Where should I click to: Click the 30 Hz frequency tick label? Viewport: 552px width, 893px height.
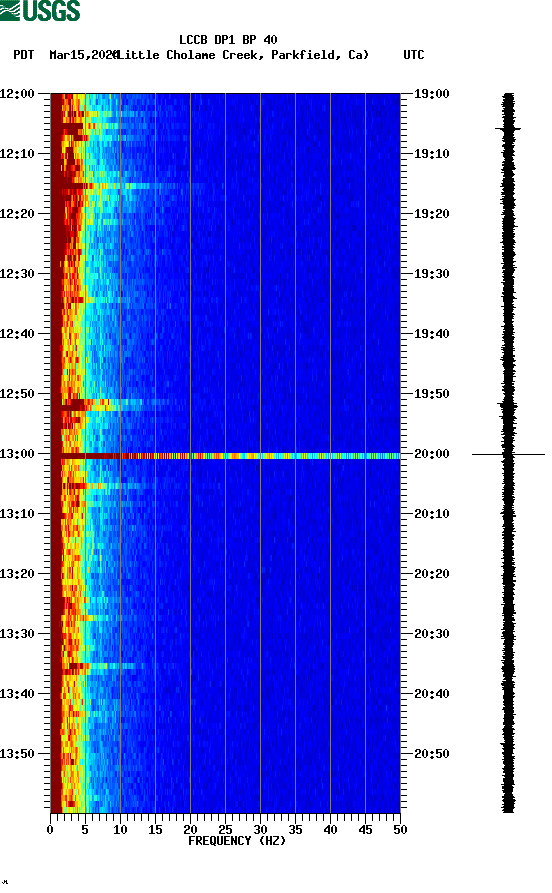point(260,830)
